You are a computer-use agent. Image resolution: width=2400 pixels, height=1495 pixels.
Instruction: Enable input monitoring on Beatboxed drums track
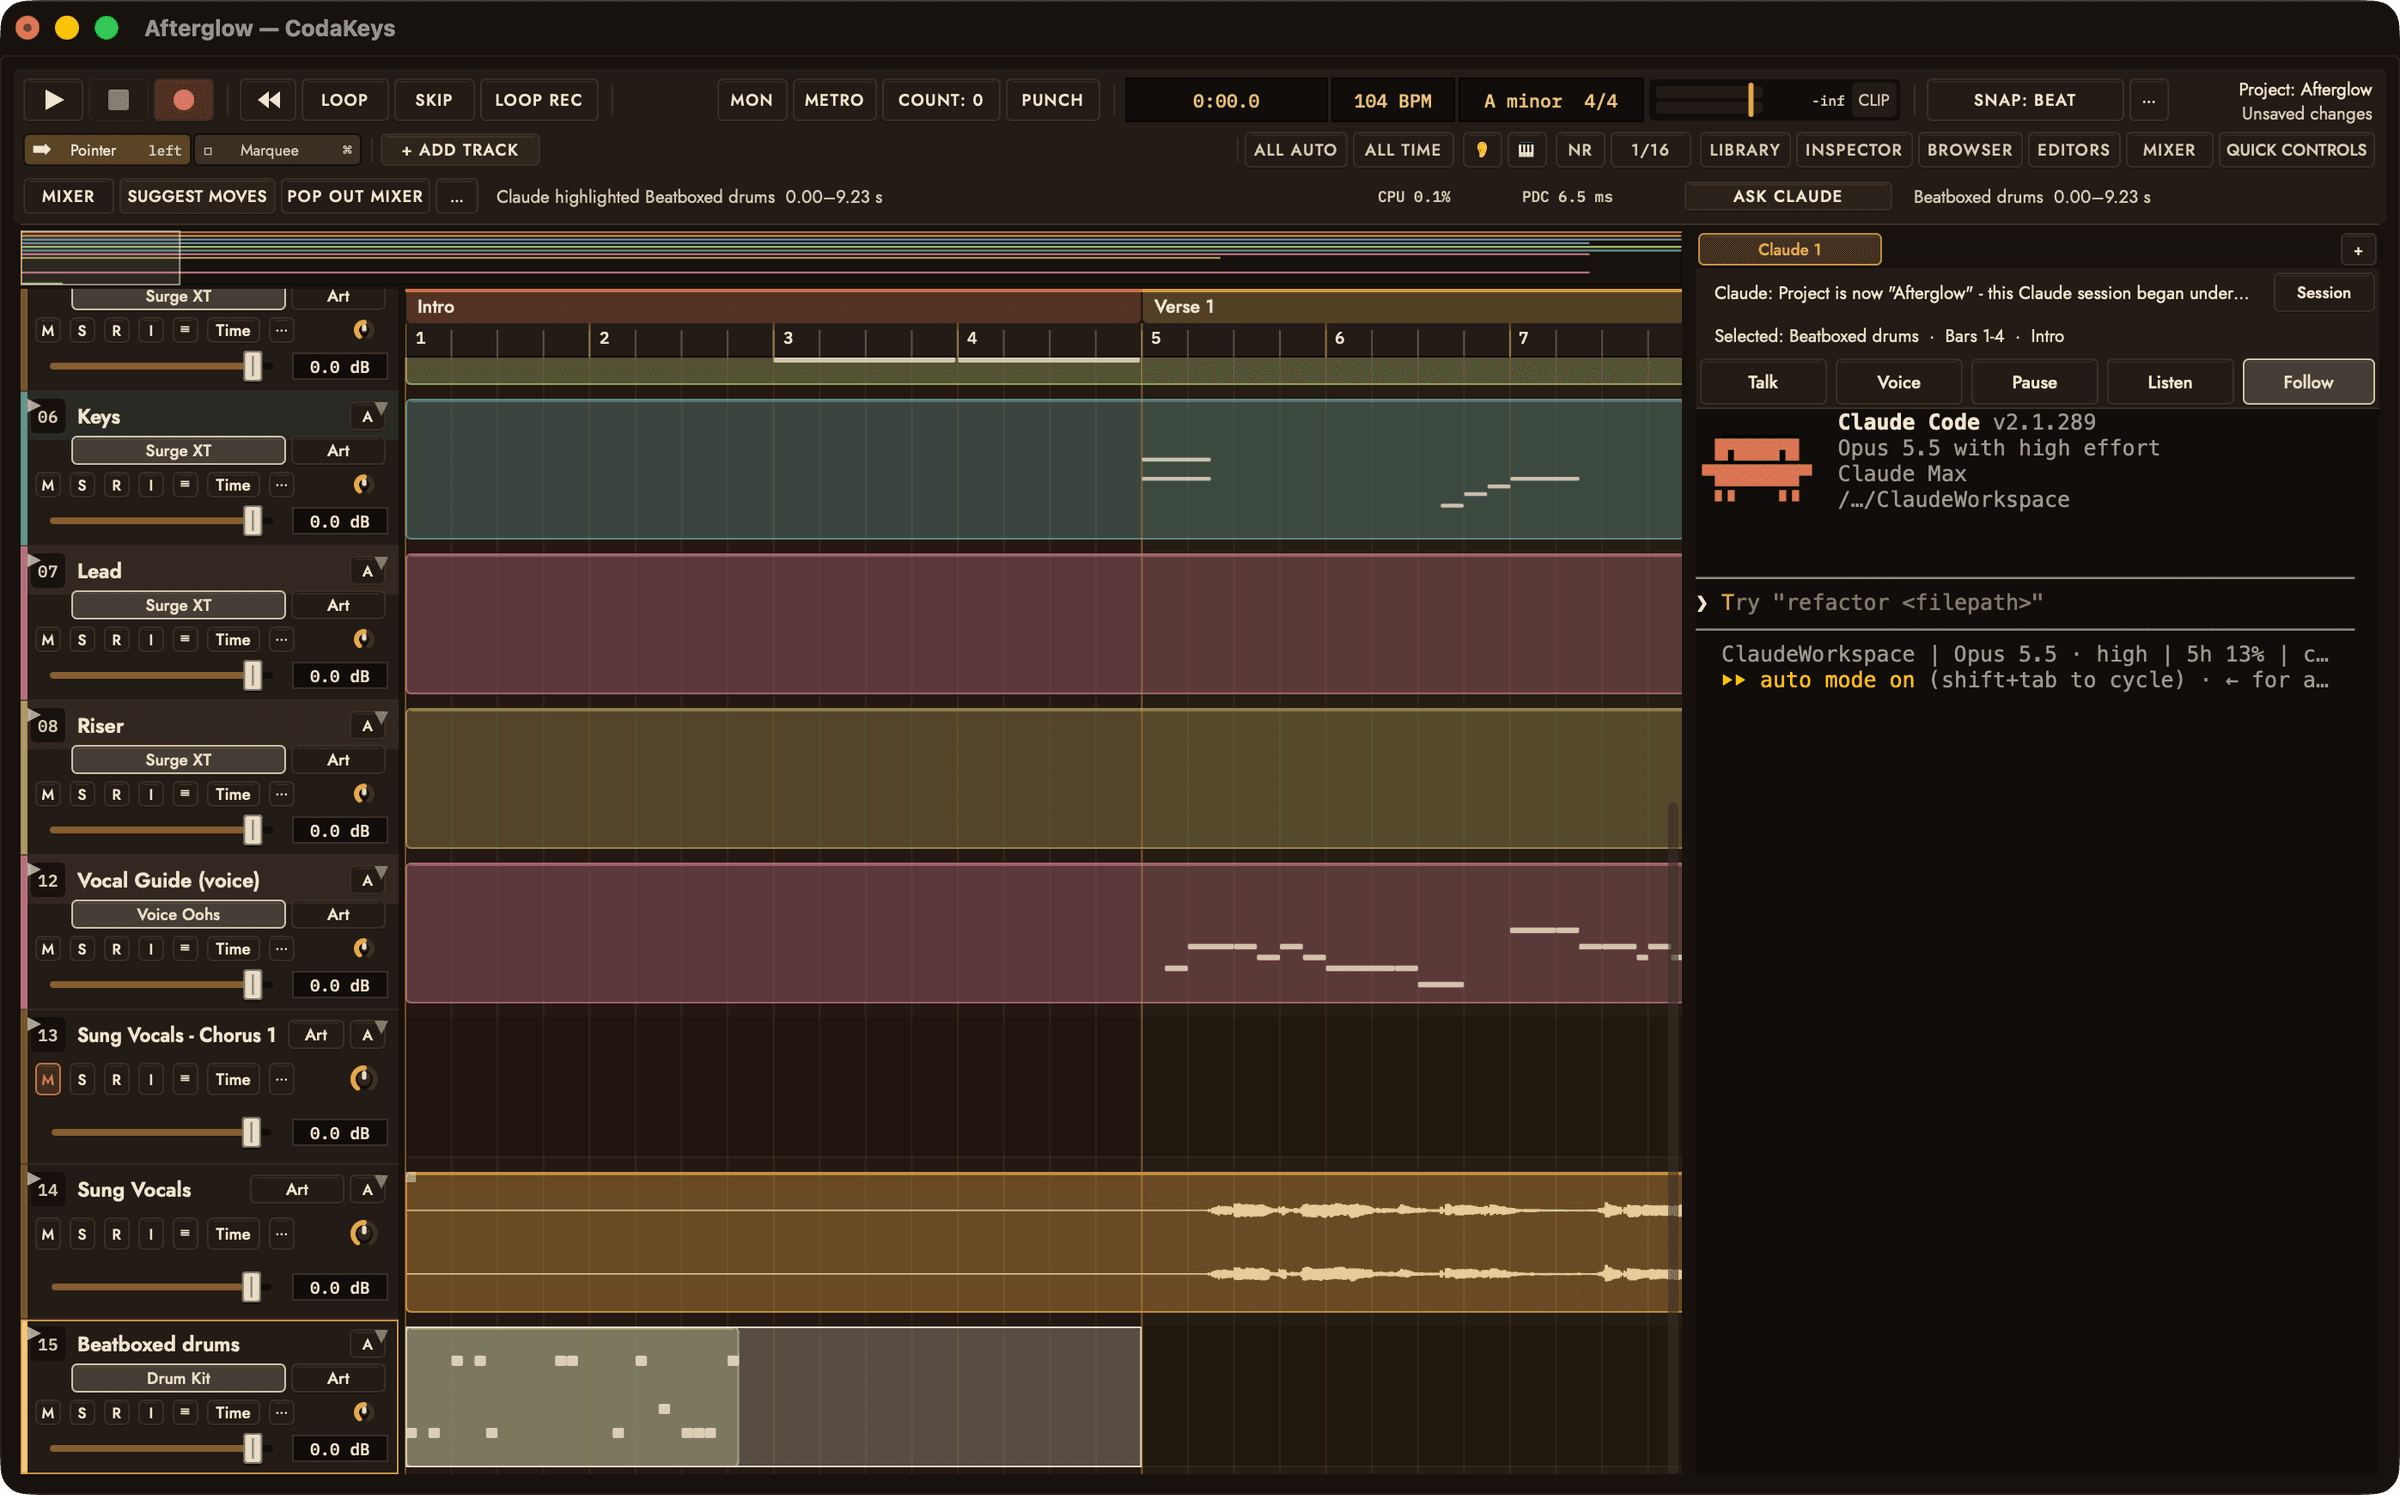click(150, 1412)
